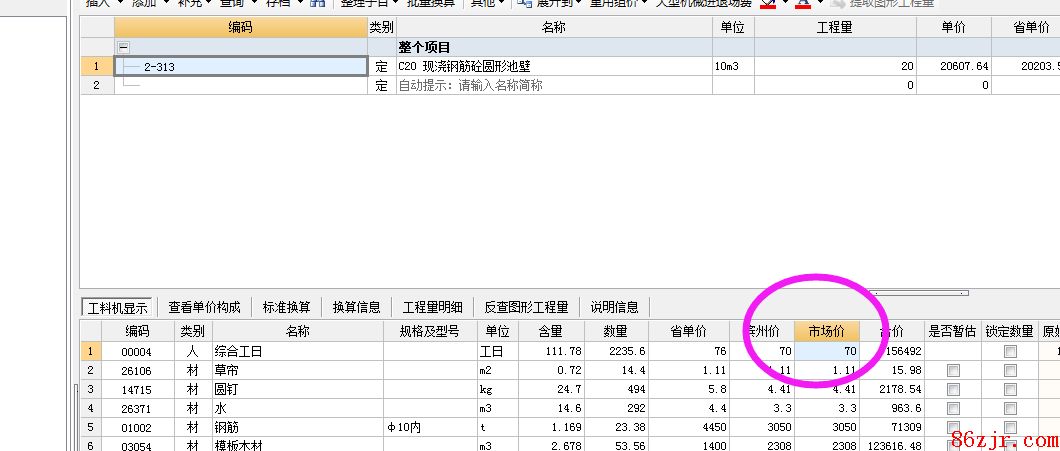
Task: Enable 锁定数量 checkbox for 钢筋 row
Action: [1010, 427]
